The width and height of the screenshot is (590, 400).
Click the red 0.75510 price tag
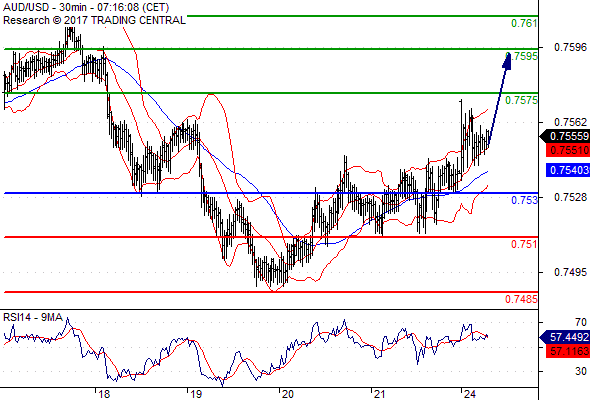[x=568, y=151]
